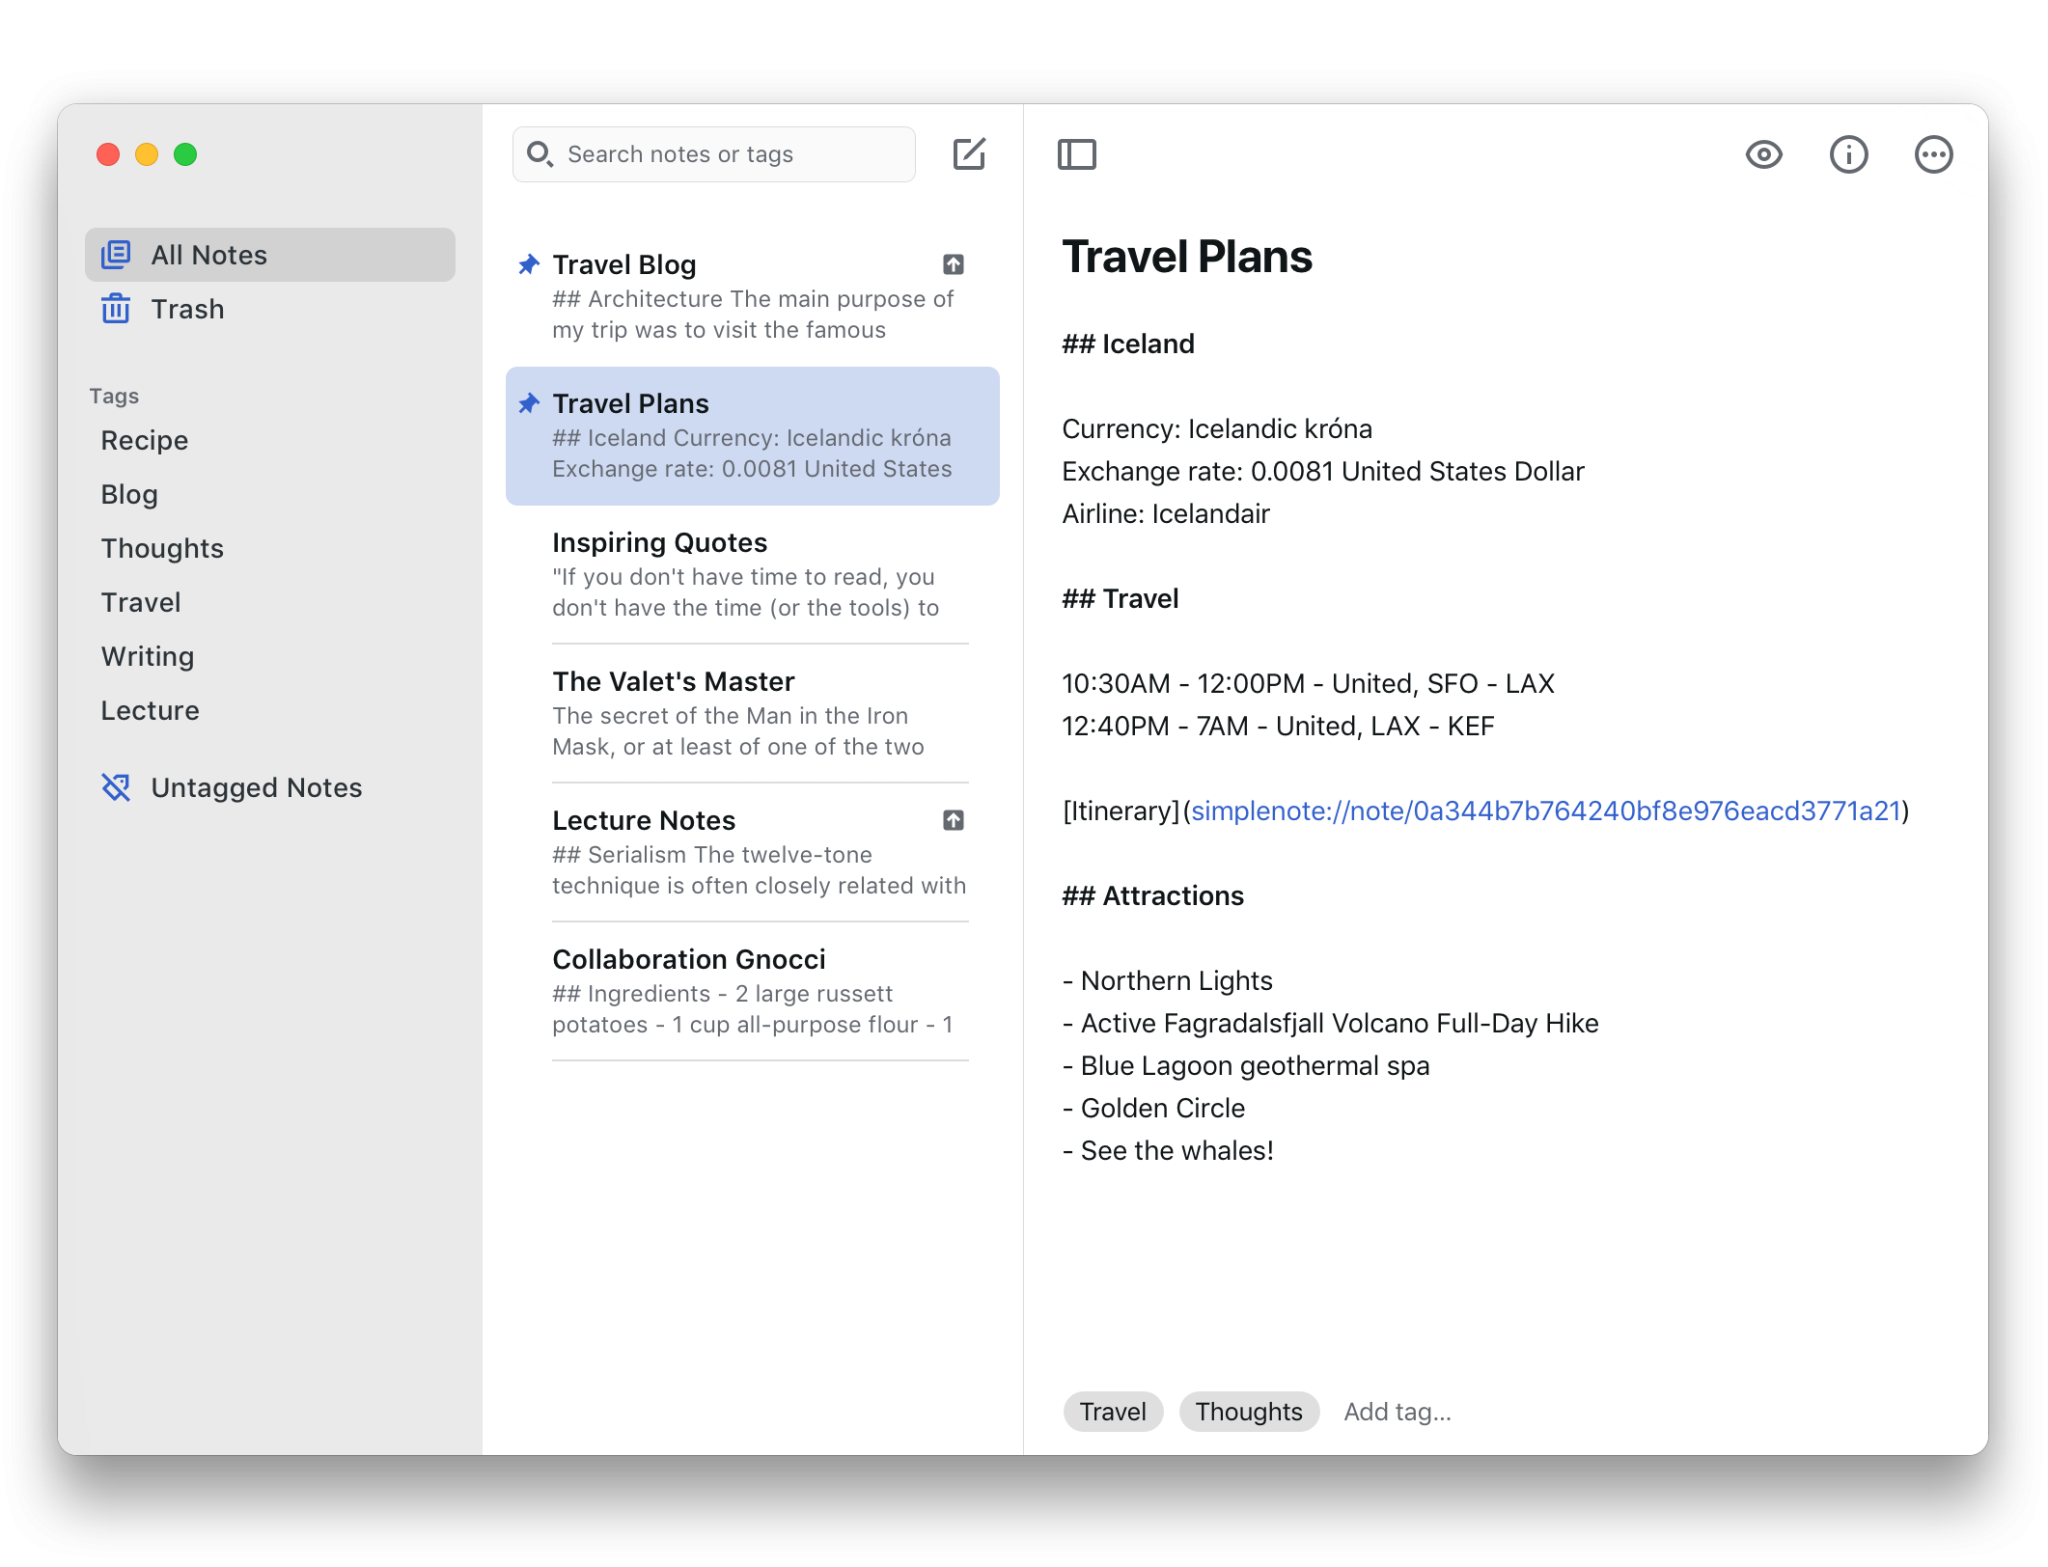Switch to All Notes view
The image size is (2048, 1567).
(x=208, y=254)
